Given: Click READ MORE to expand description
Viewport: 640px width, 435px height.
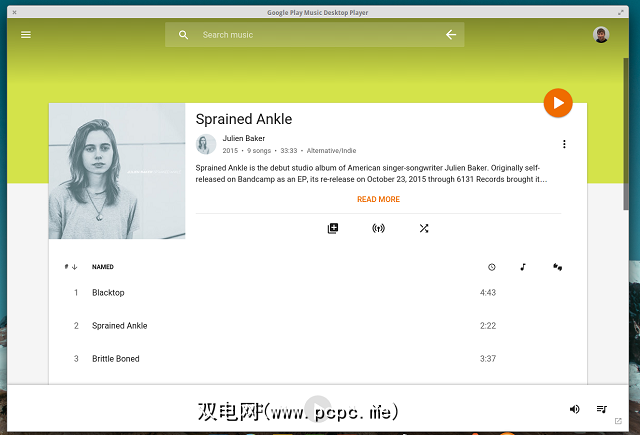Looking at the screenshot, I should (378, 199).
